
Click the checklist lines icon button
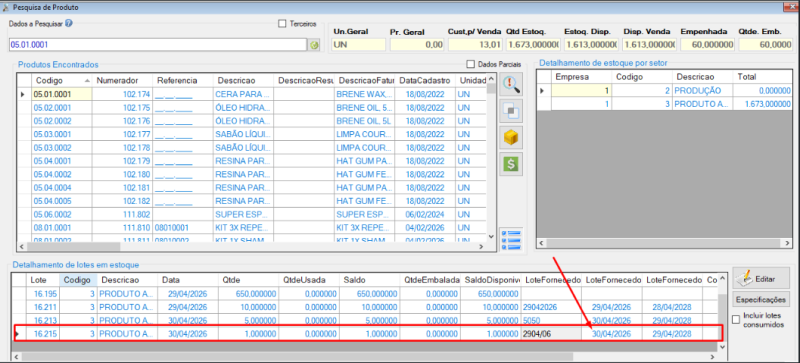click(511, 239)
